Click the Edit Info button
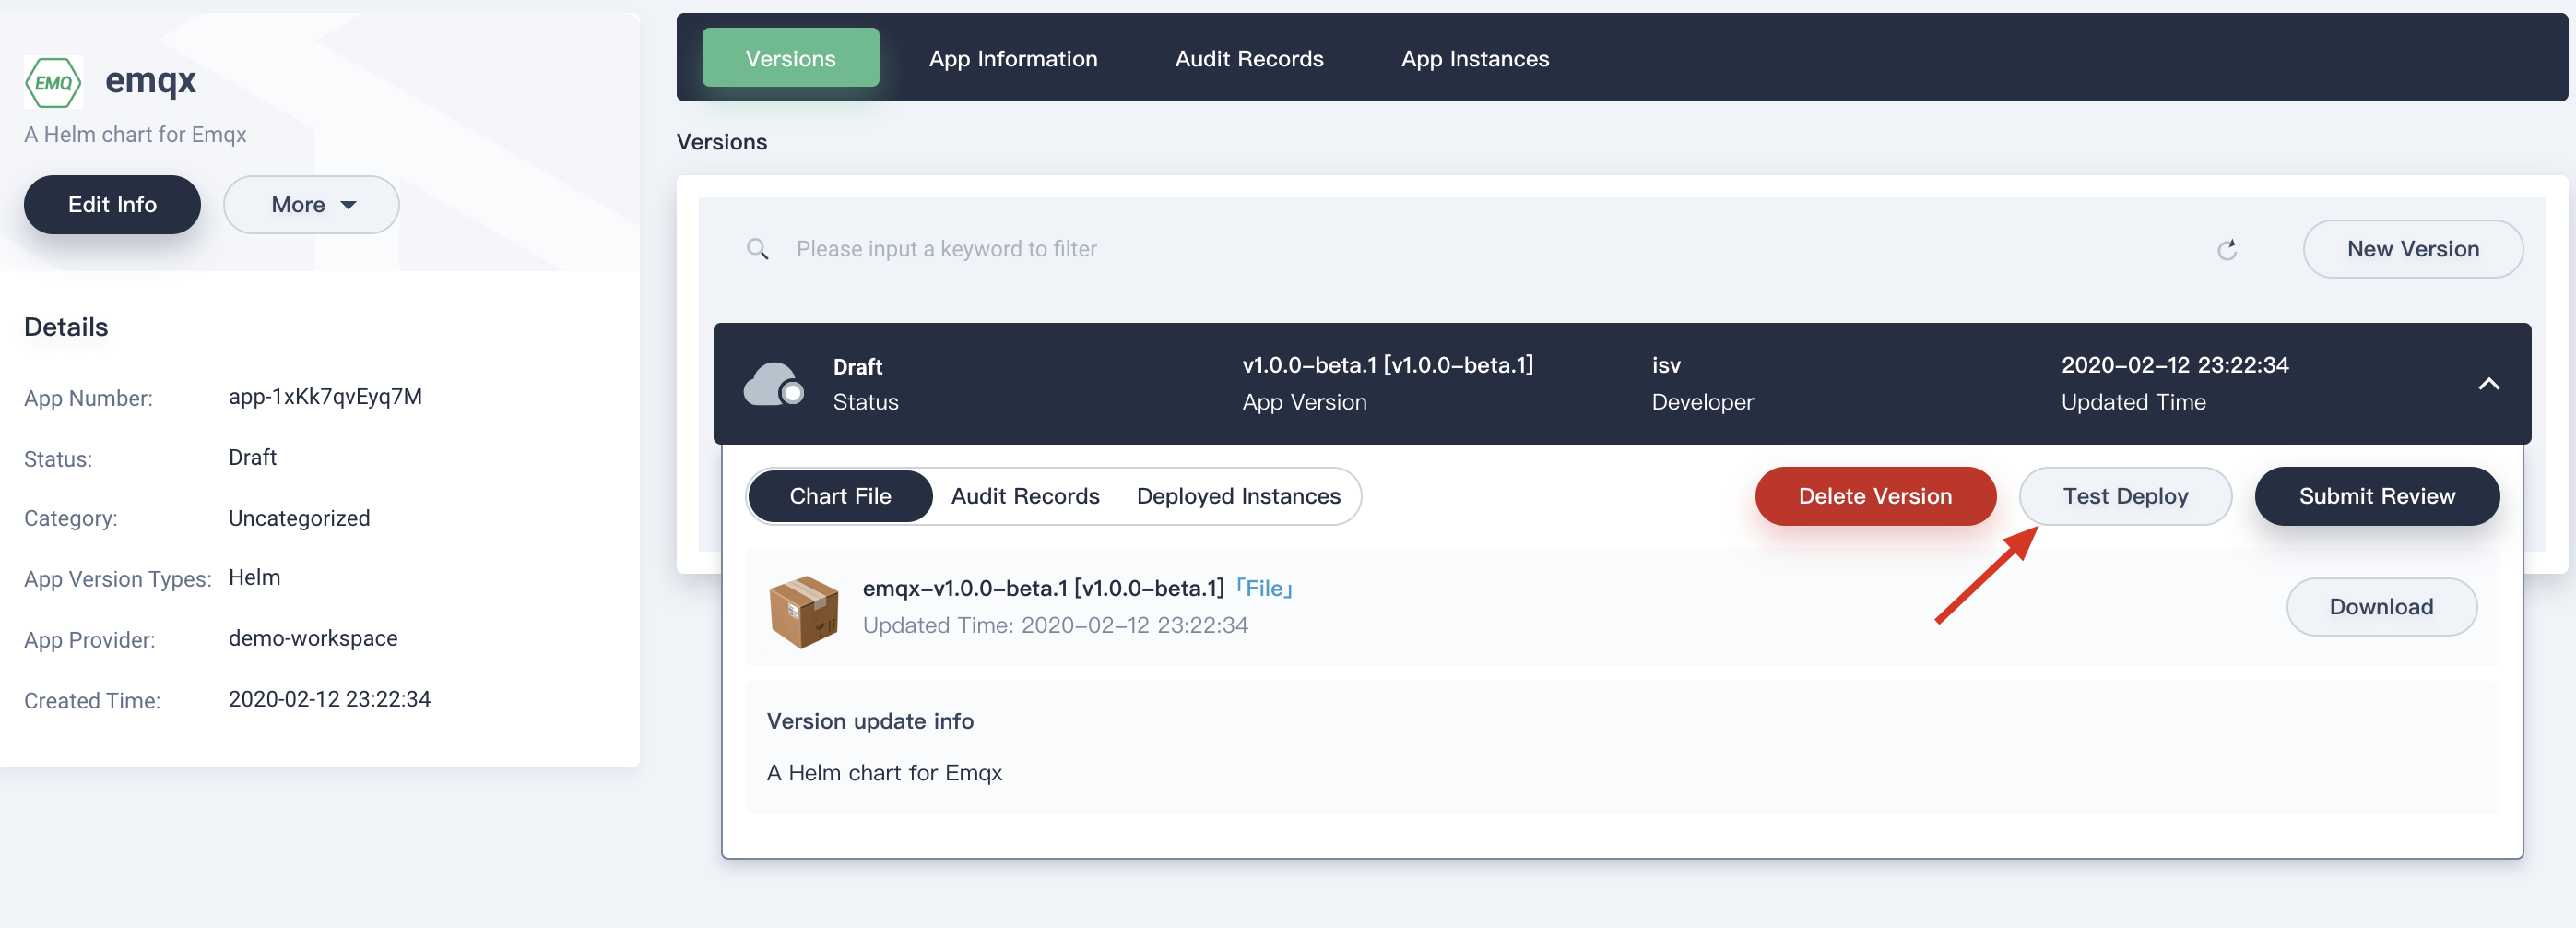 pos(112,205)
